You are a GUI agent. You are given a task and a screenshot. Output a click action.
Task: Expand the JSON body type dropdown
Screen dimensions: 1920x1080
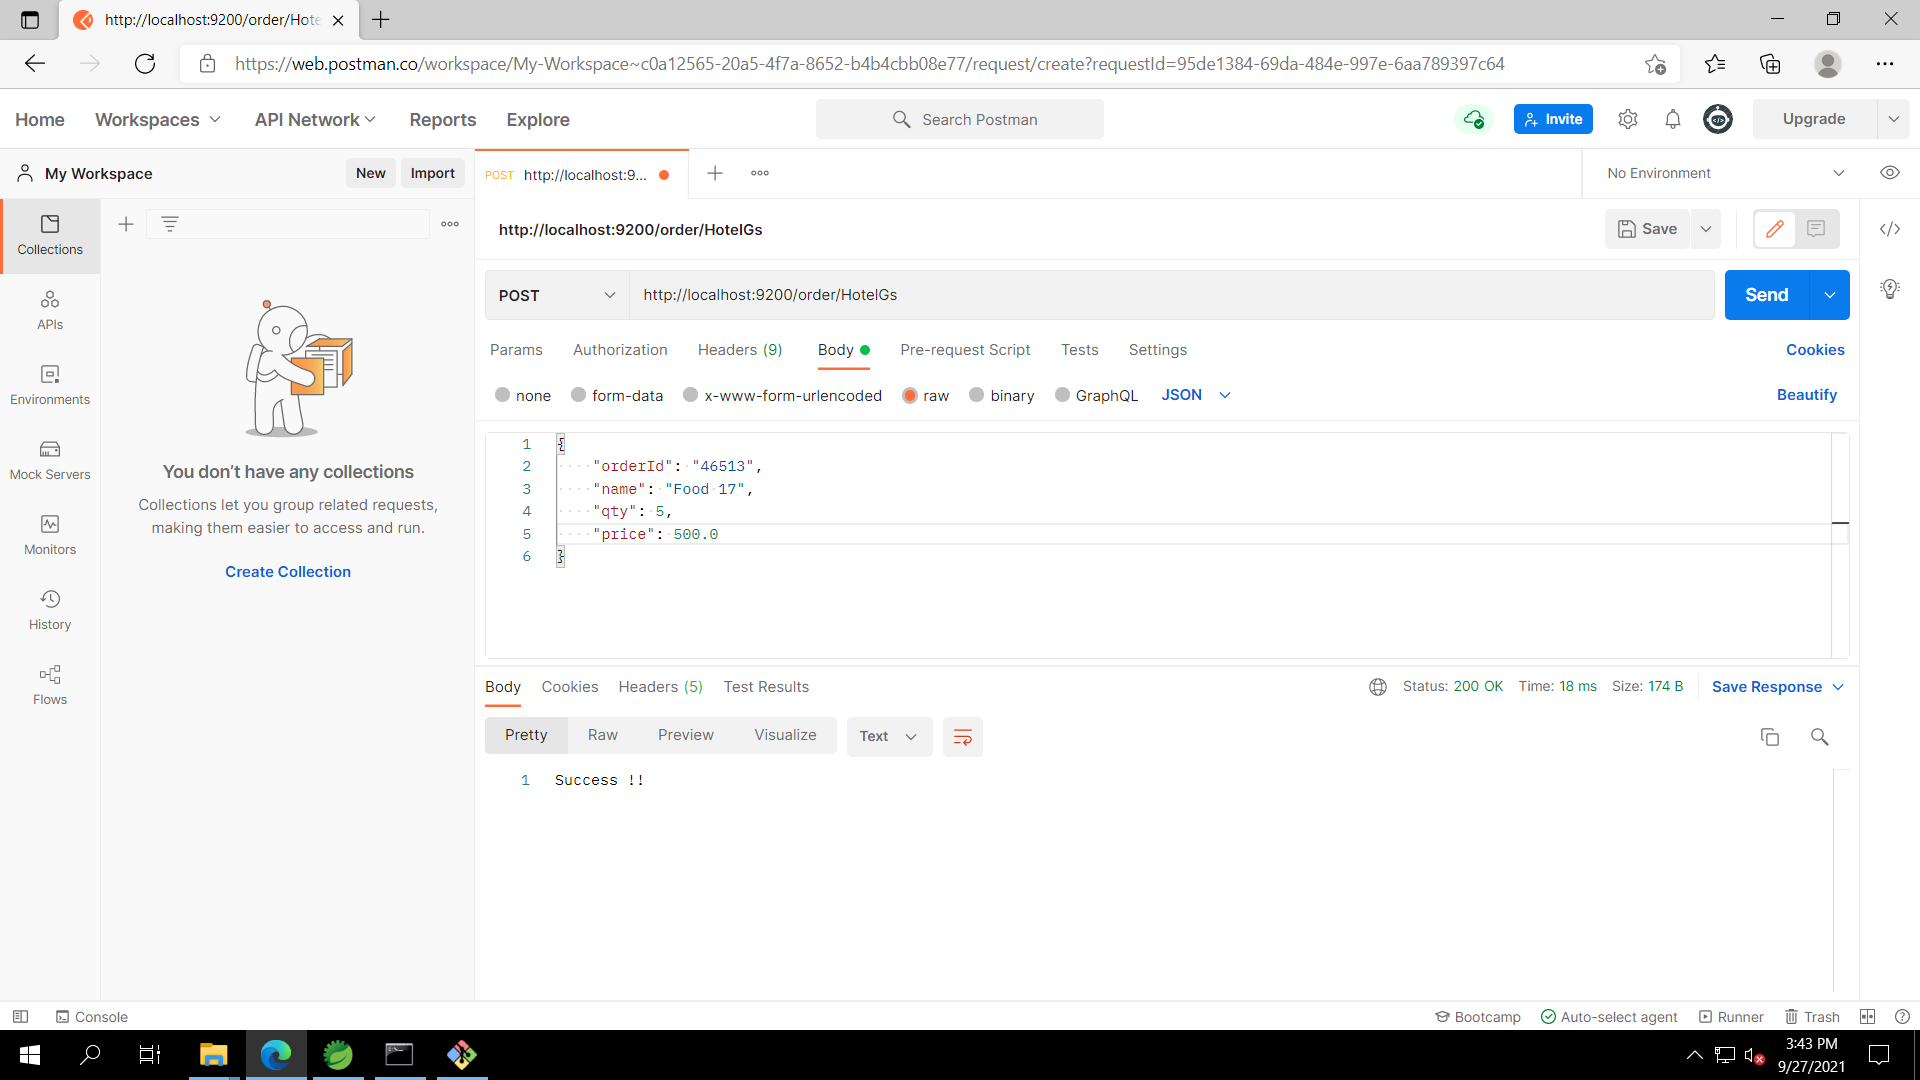(1195, 395)
